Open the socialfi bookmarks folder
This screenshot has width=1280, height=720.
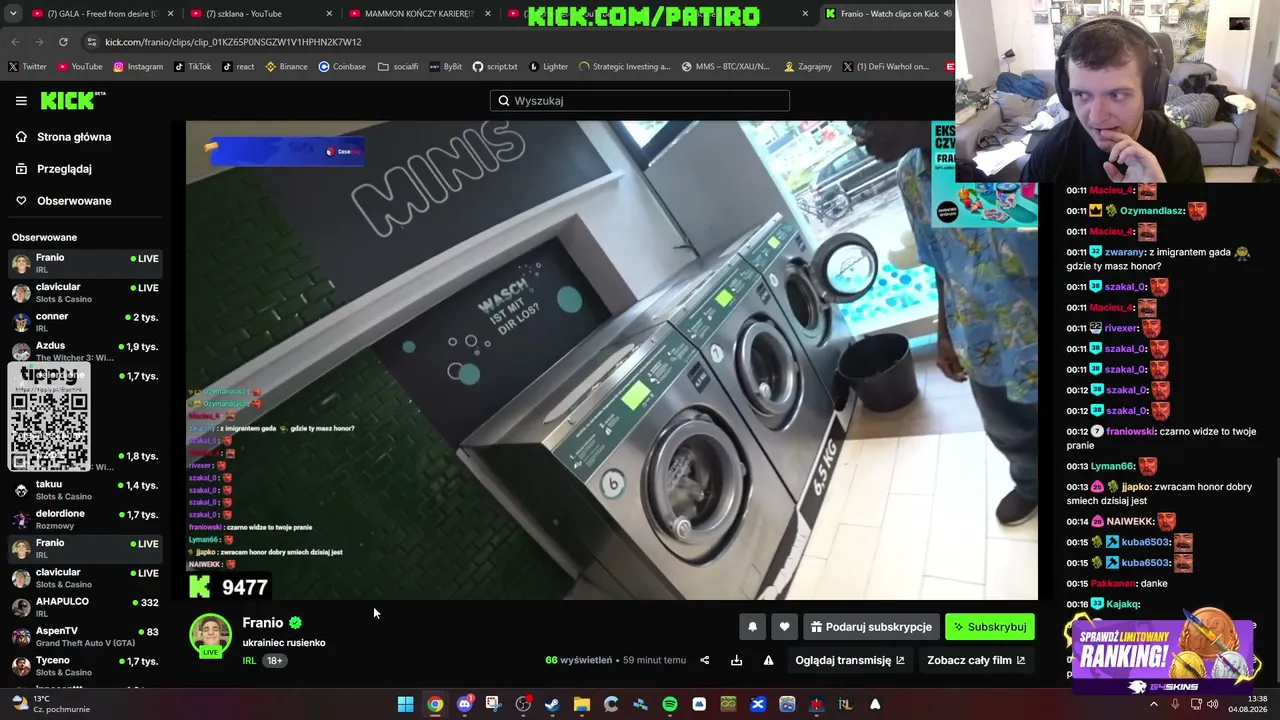pos(398,67)
